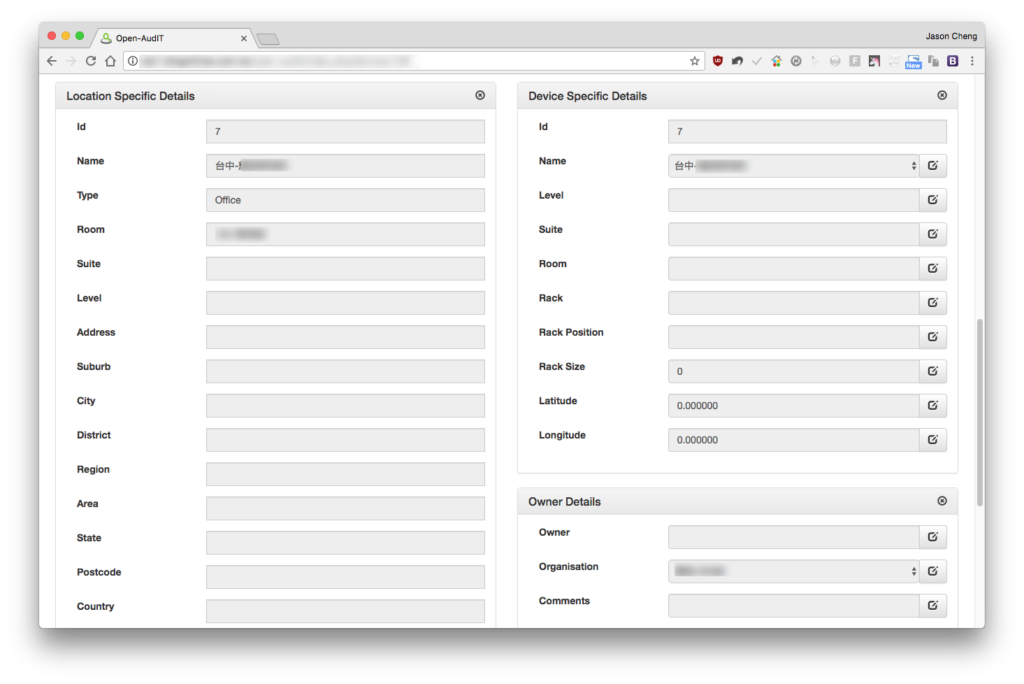Click the Jason Cheng profile button
The height and width of the screenshot is (684, 1024).
tap(951, 36)
